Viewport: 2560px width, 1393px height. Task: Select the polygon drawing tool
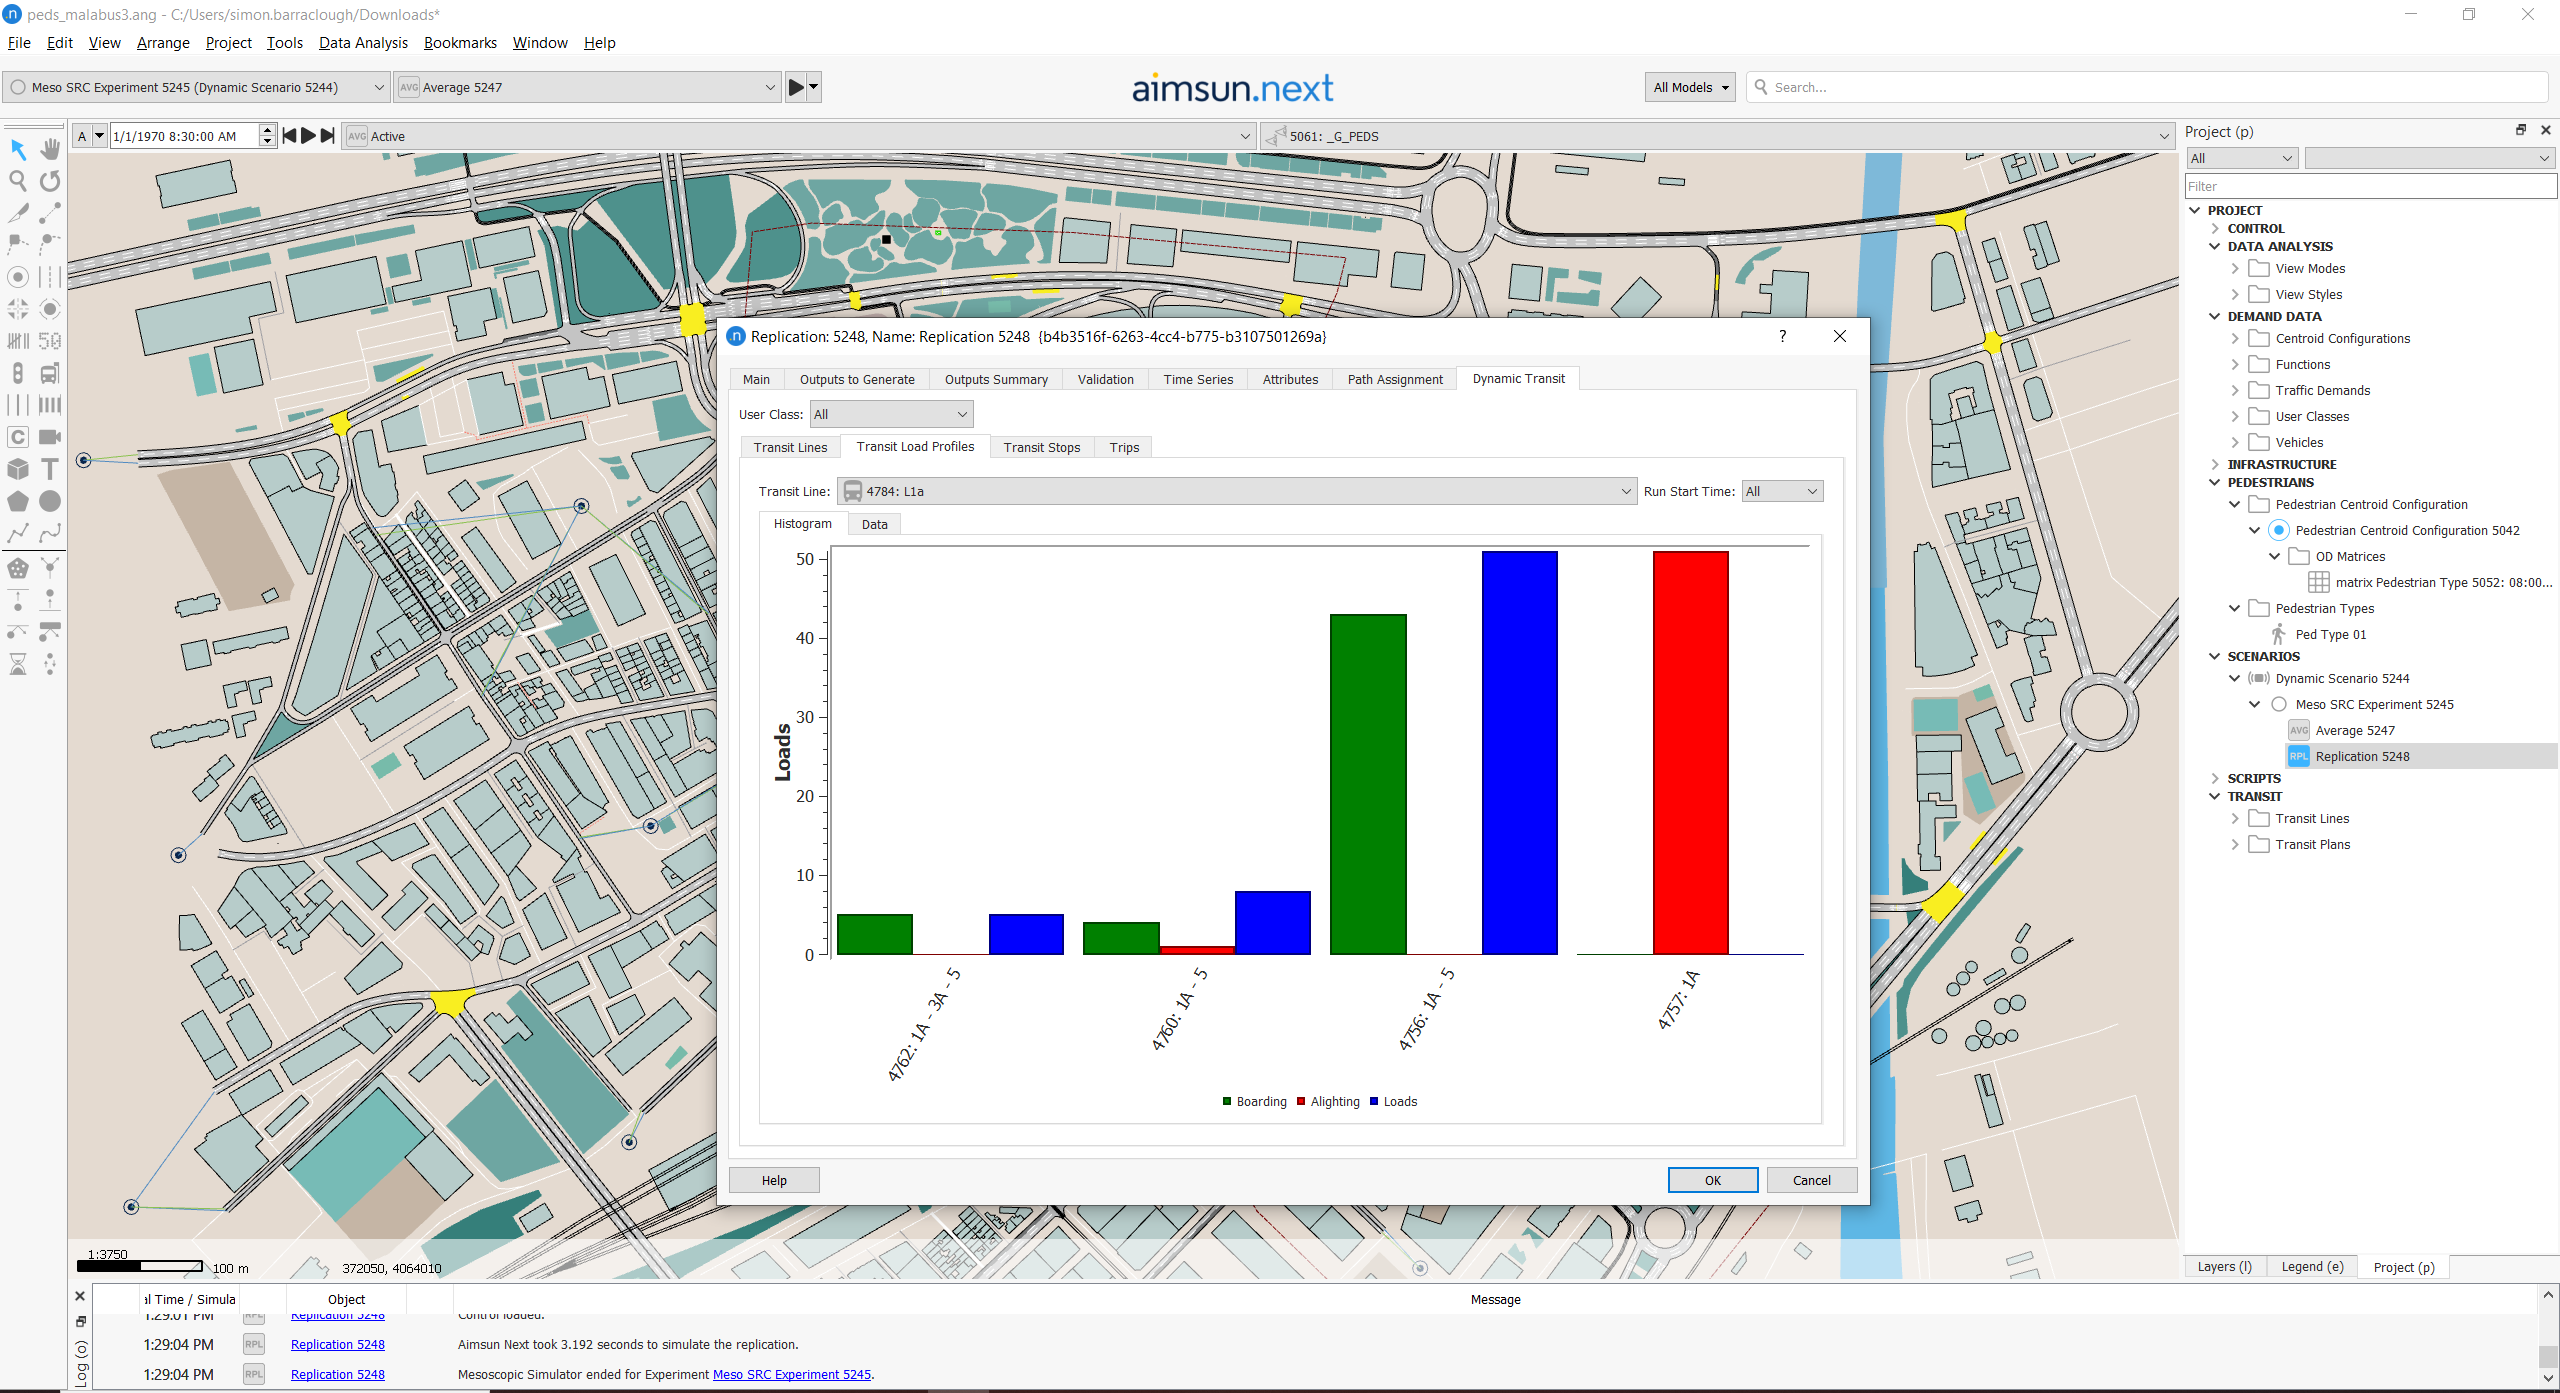18,501
